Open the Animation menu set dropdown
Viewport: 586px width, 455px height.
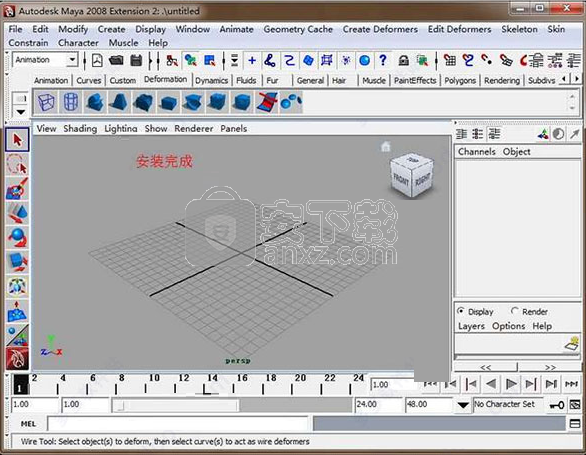click(x=72, y=60)
